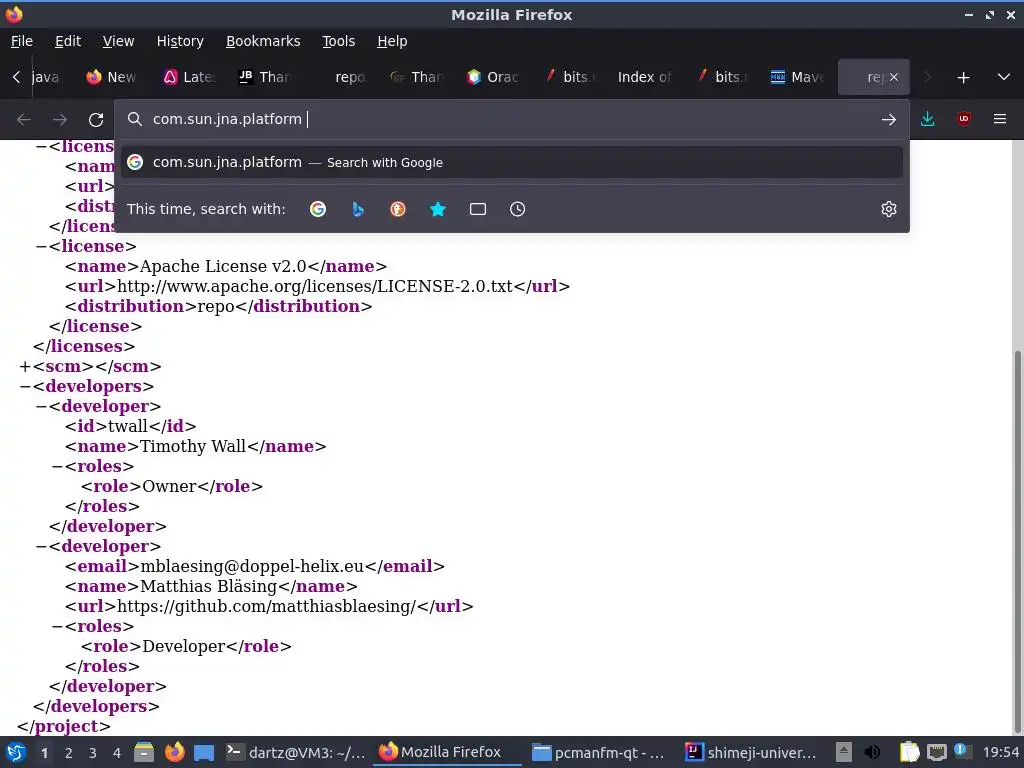
Task: Open the Firefox application menu (hamburger)
Action: tap(999, 119)
